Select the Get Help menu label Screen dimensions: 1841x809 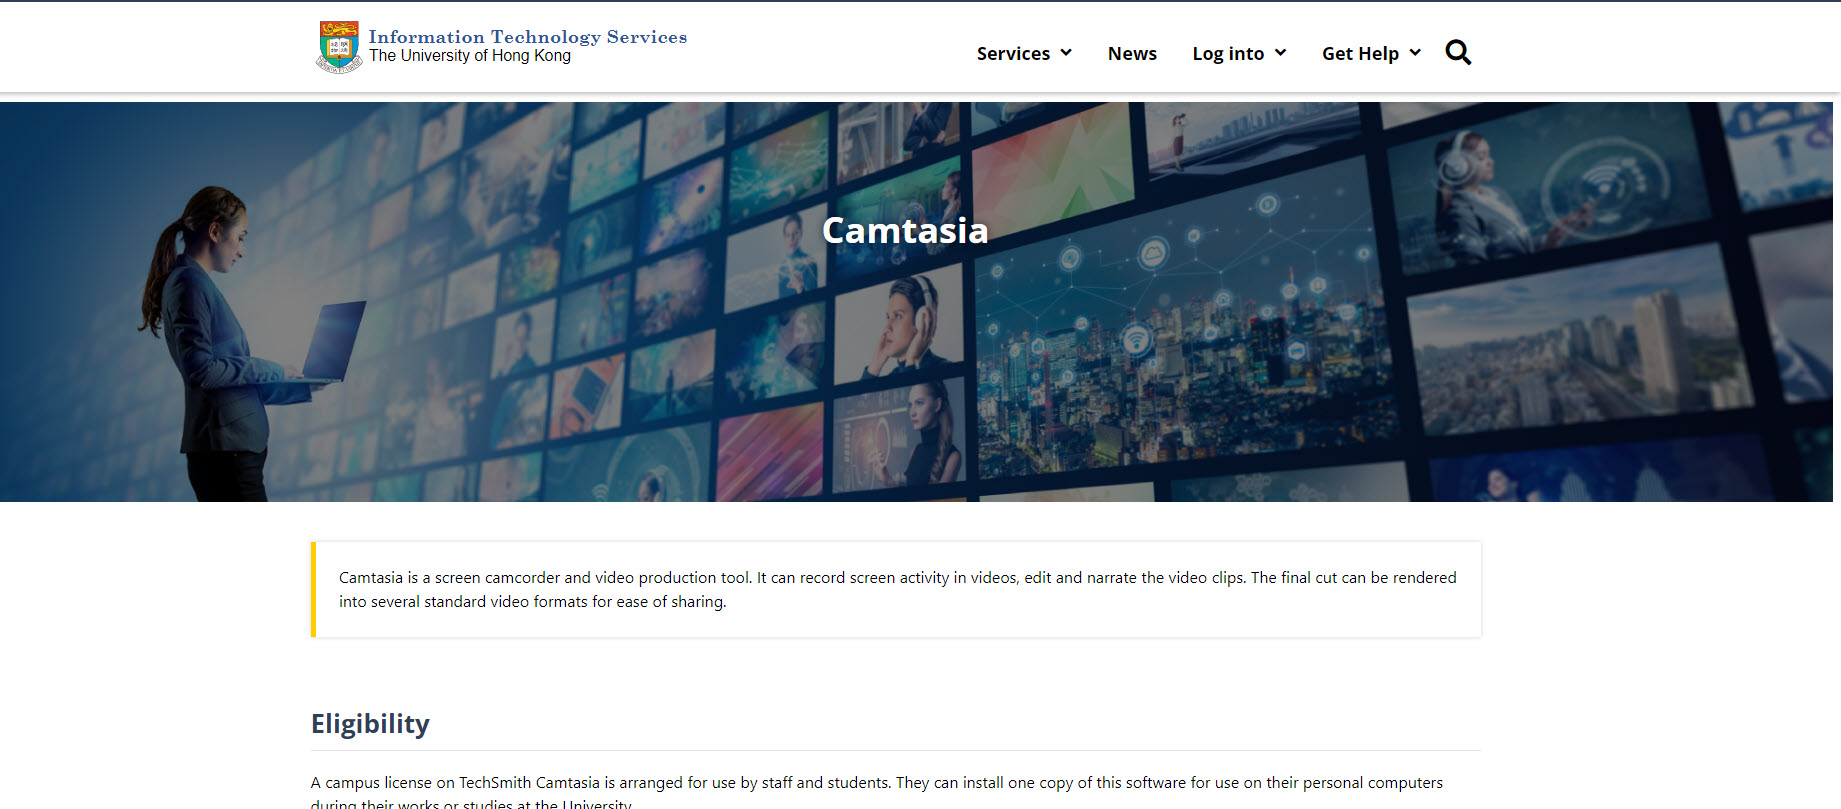point(1360,53)
